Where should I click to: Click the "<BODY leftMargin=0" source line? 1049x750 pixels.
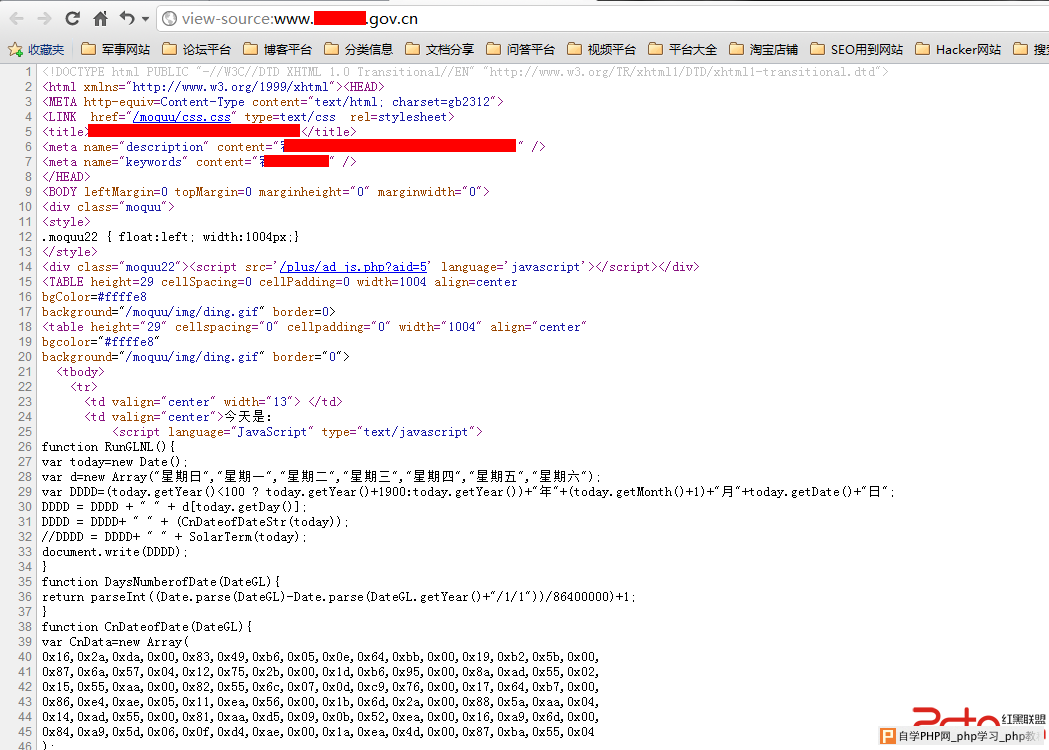pos(266,192)
